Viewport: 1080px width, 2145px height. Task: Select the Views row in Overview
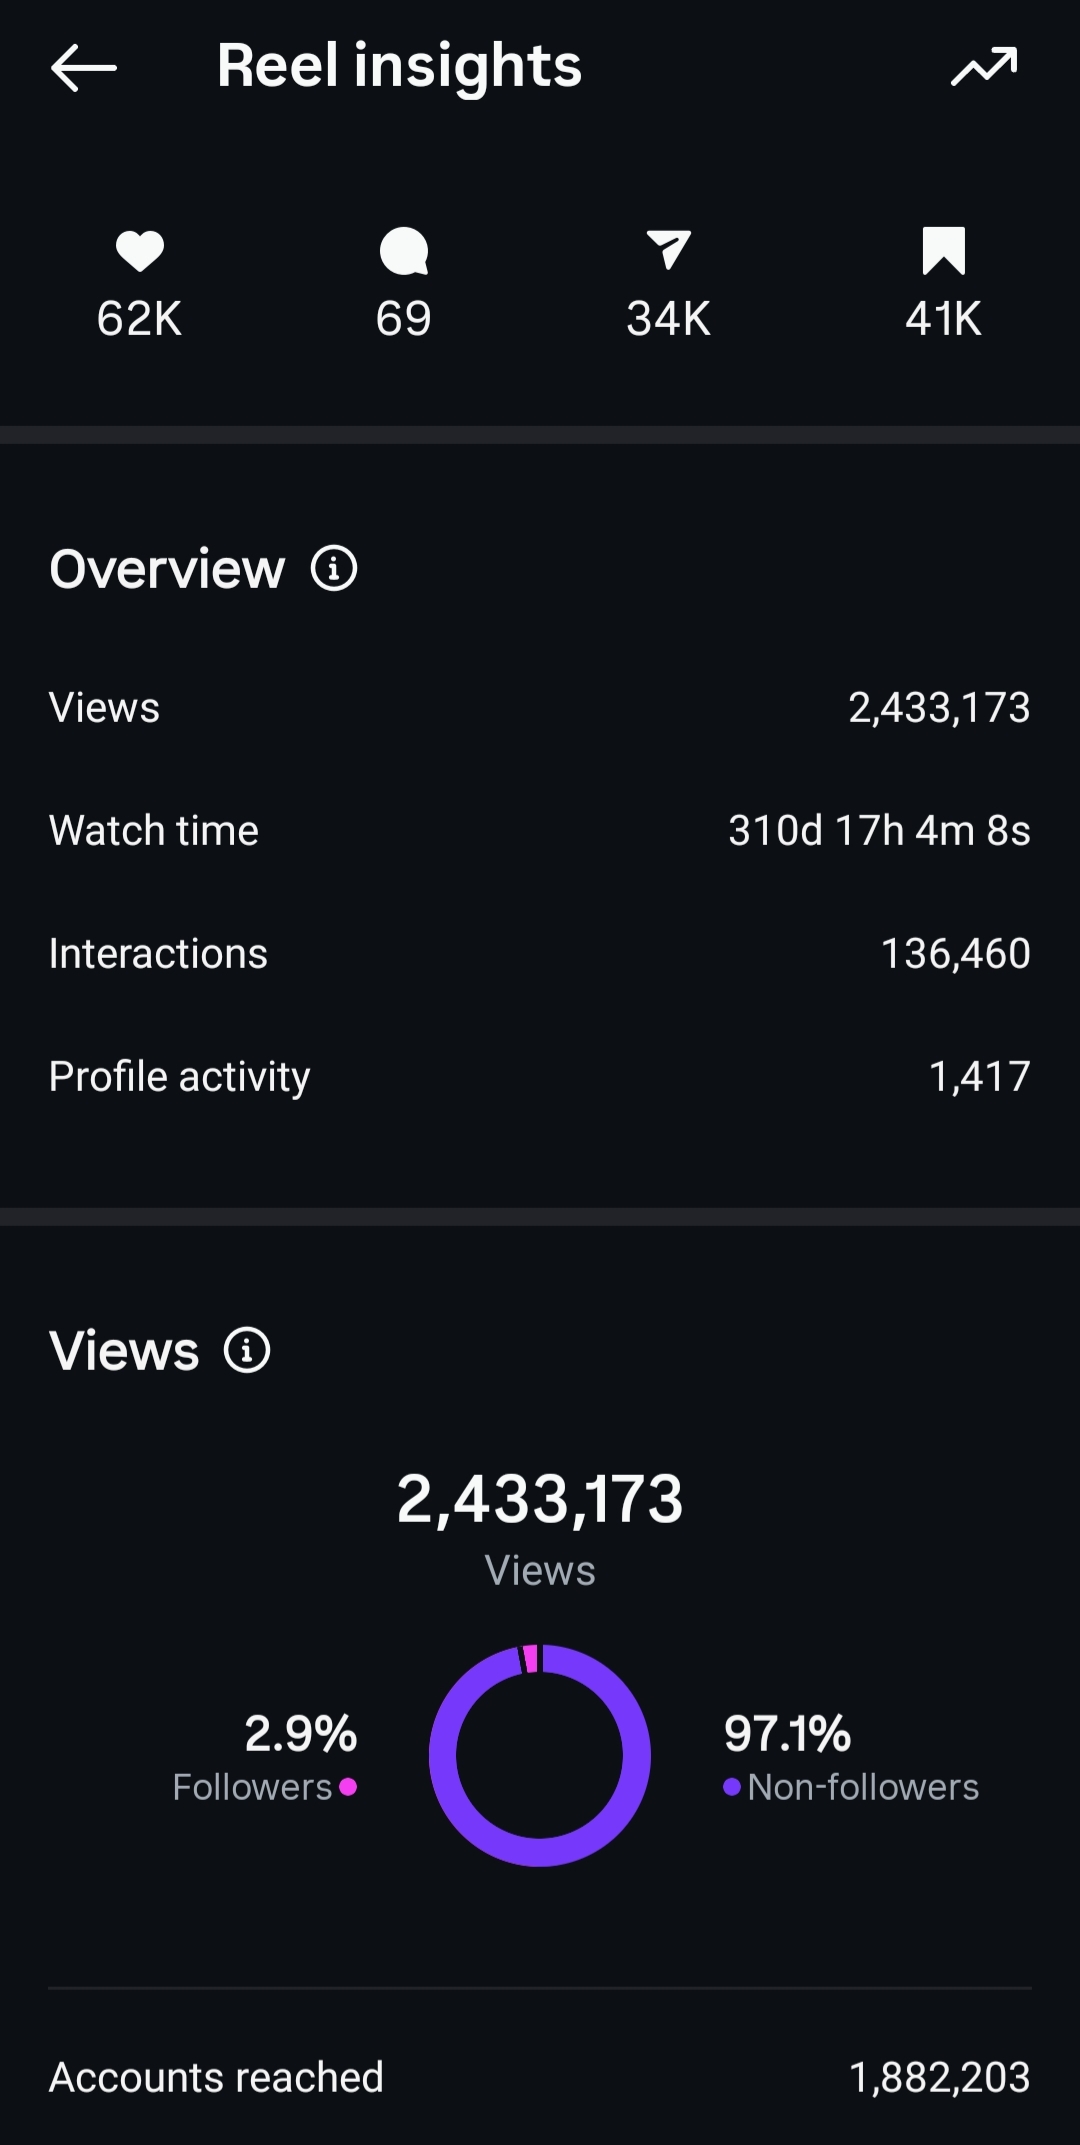[540, 708]
